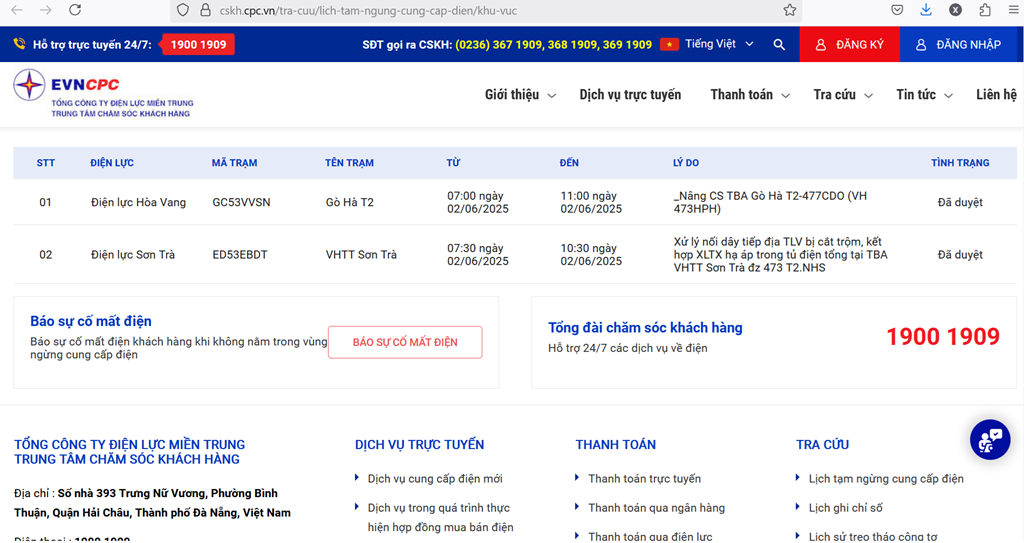Open Lịch ghi chỉ số link

pyautogui.click(x=846, y=508)
